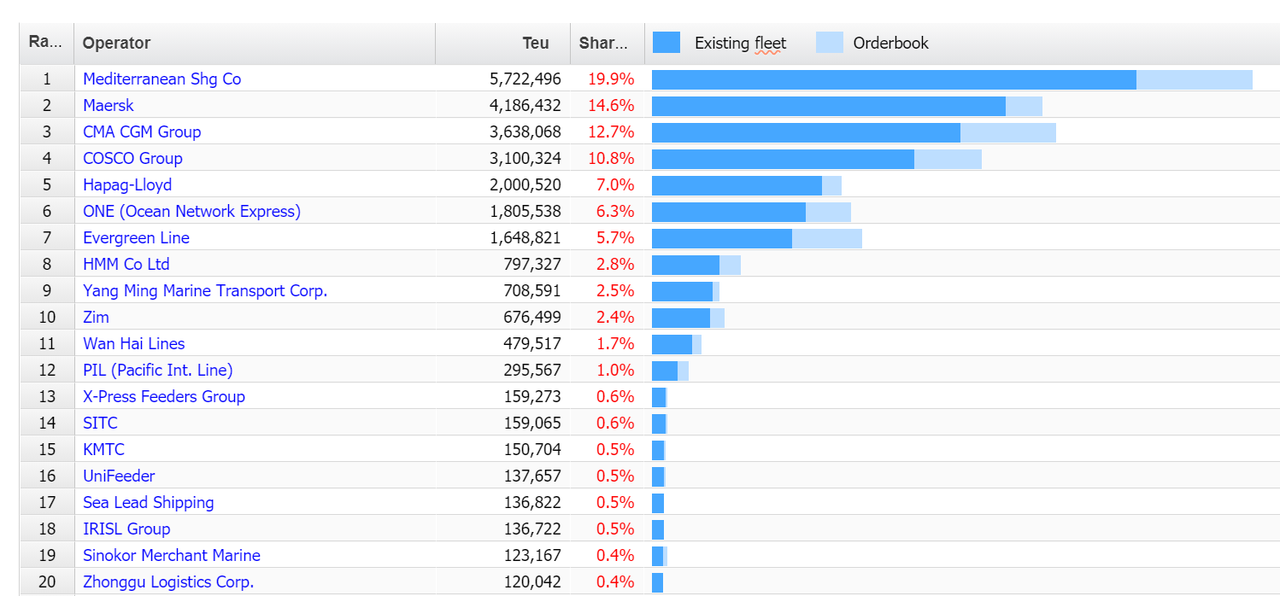Click the IRISL Group link

[x=126, y=529]
